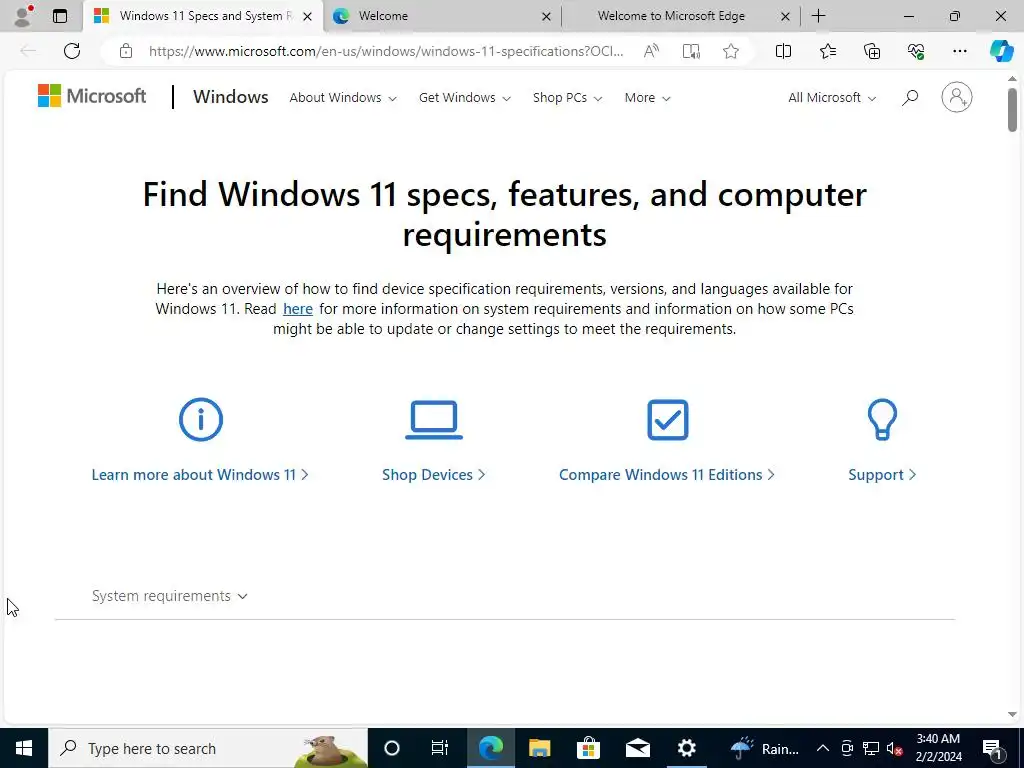Open Browser essentials heart icon
This screenshot has width=1024, height=768.
(x=916, y=51)
